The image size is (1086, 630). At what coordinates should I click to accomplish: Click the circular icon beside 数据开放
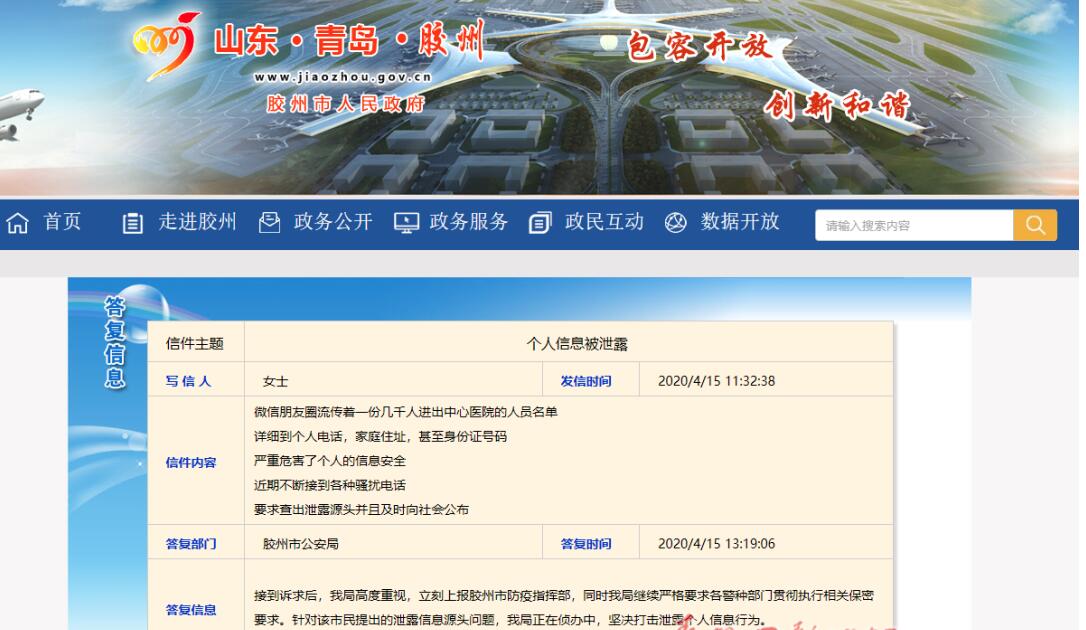click(675, 223)
